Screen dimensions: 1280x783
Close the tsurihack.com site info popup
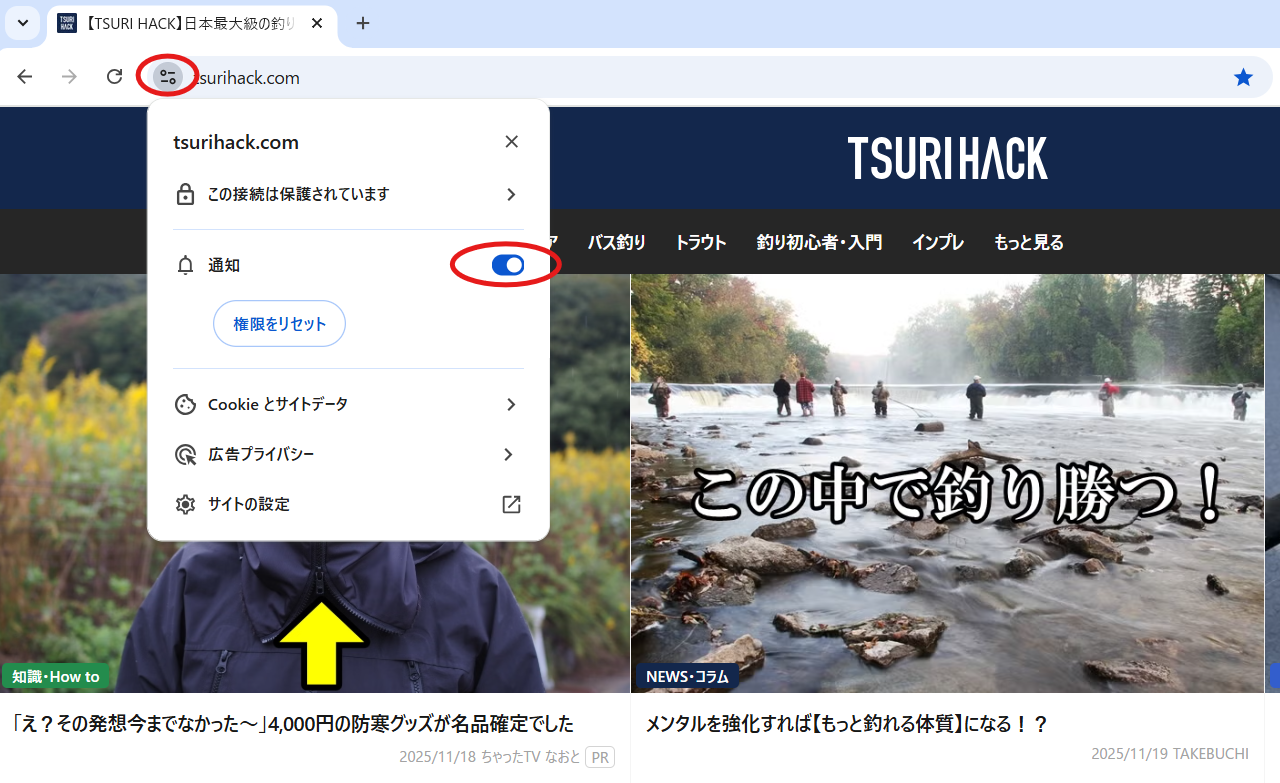[x=511, y=142]
